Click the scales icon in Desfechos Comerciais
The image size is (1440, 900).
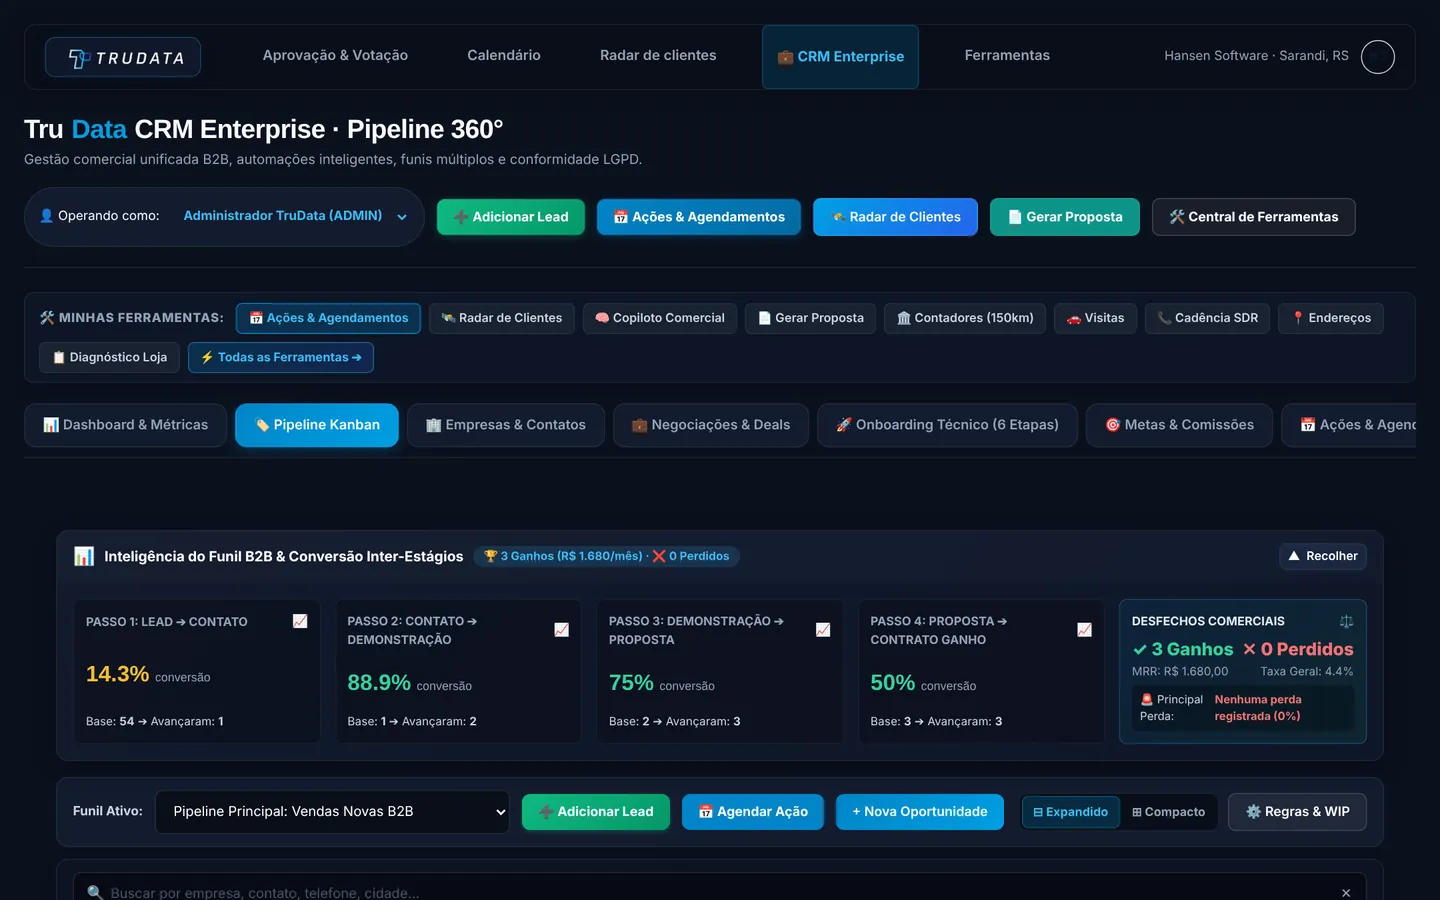(x=1346, y=621)
